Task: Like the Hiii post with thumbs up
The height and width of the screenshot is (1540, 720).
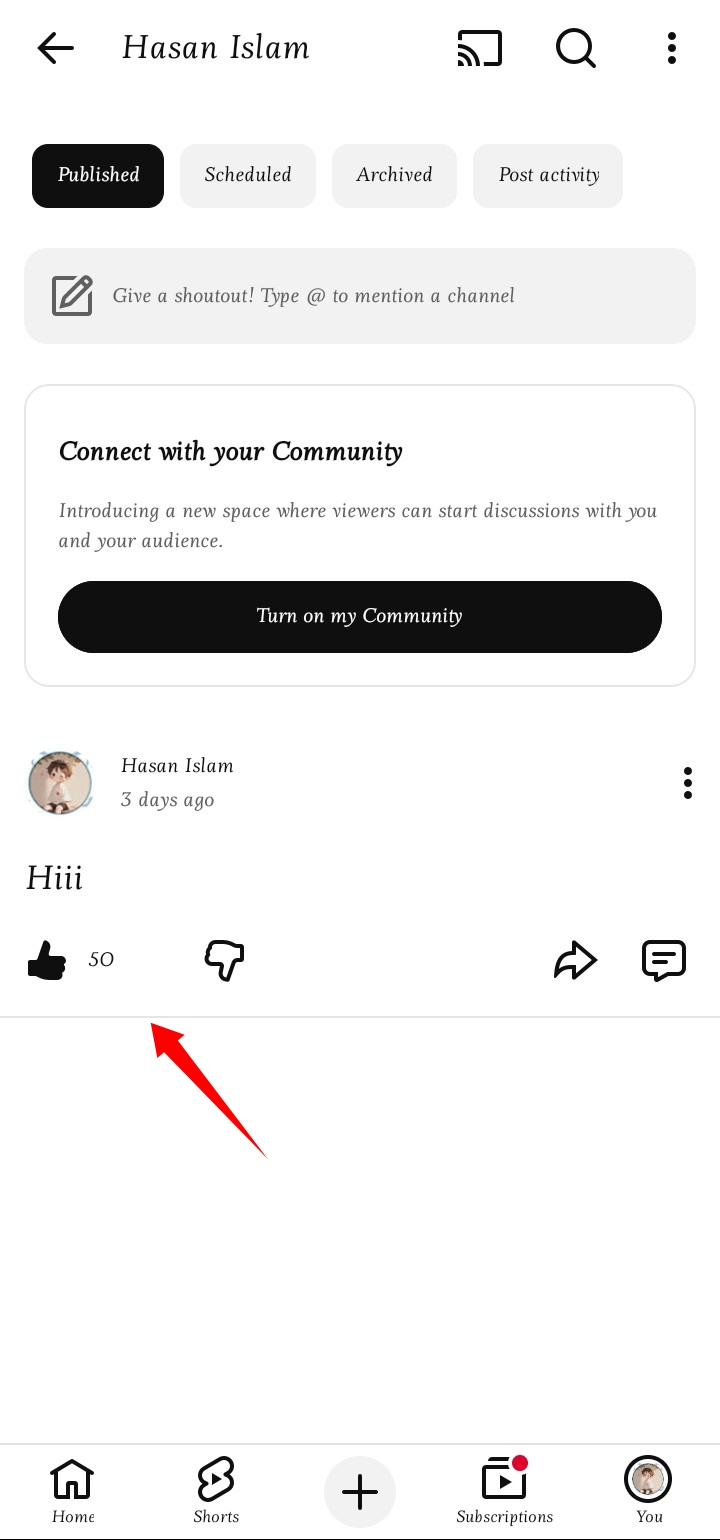Action: [47, 961]
